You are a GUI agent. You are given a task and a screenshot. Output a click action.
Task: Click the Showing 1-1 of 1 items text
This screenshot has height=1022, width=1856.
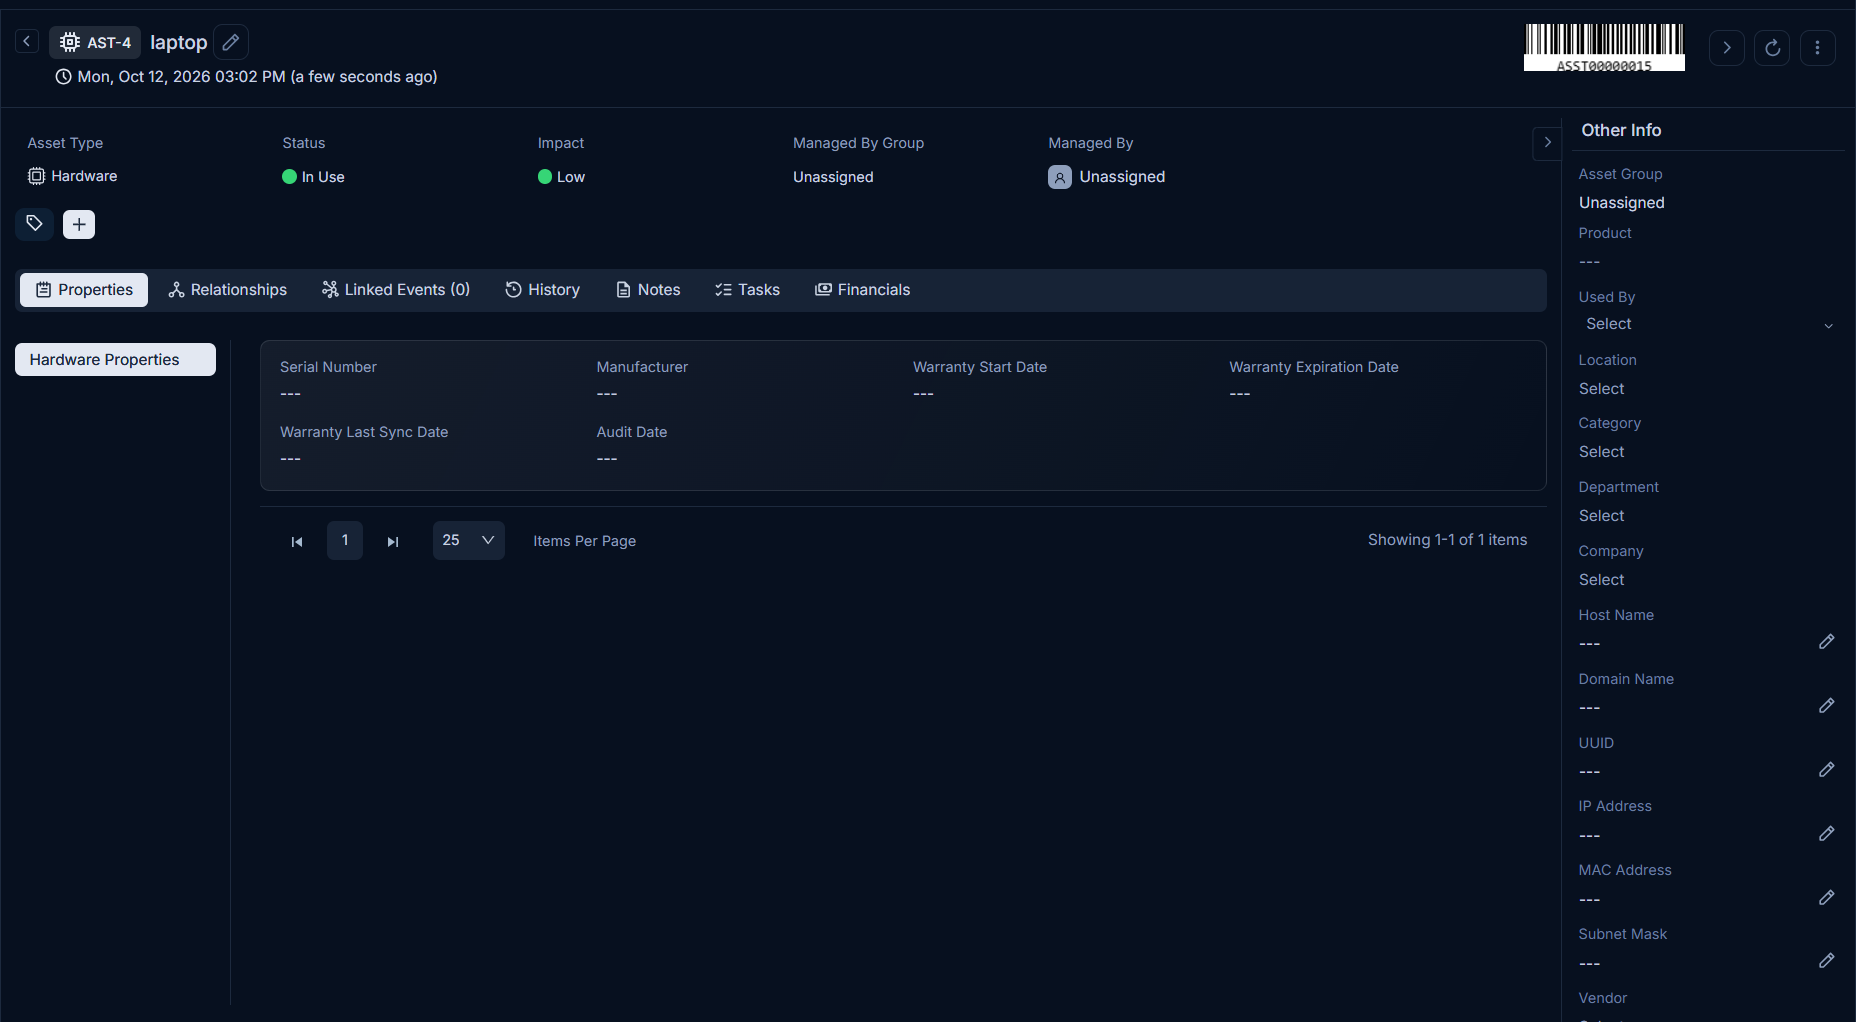tap(1447, 540)
